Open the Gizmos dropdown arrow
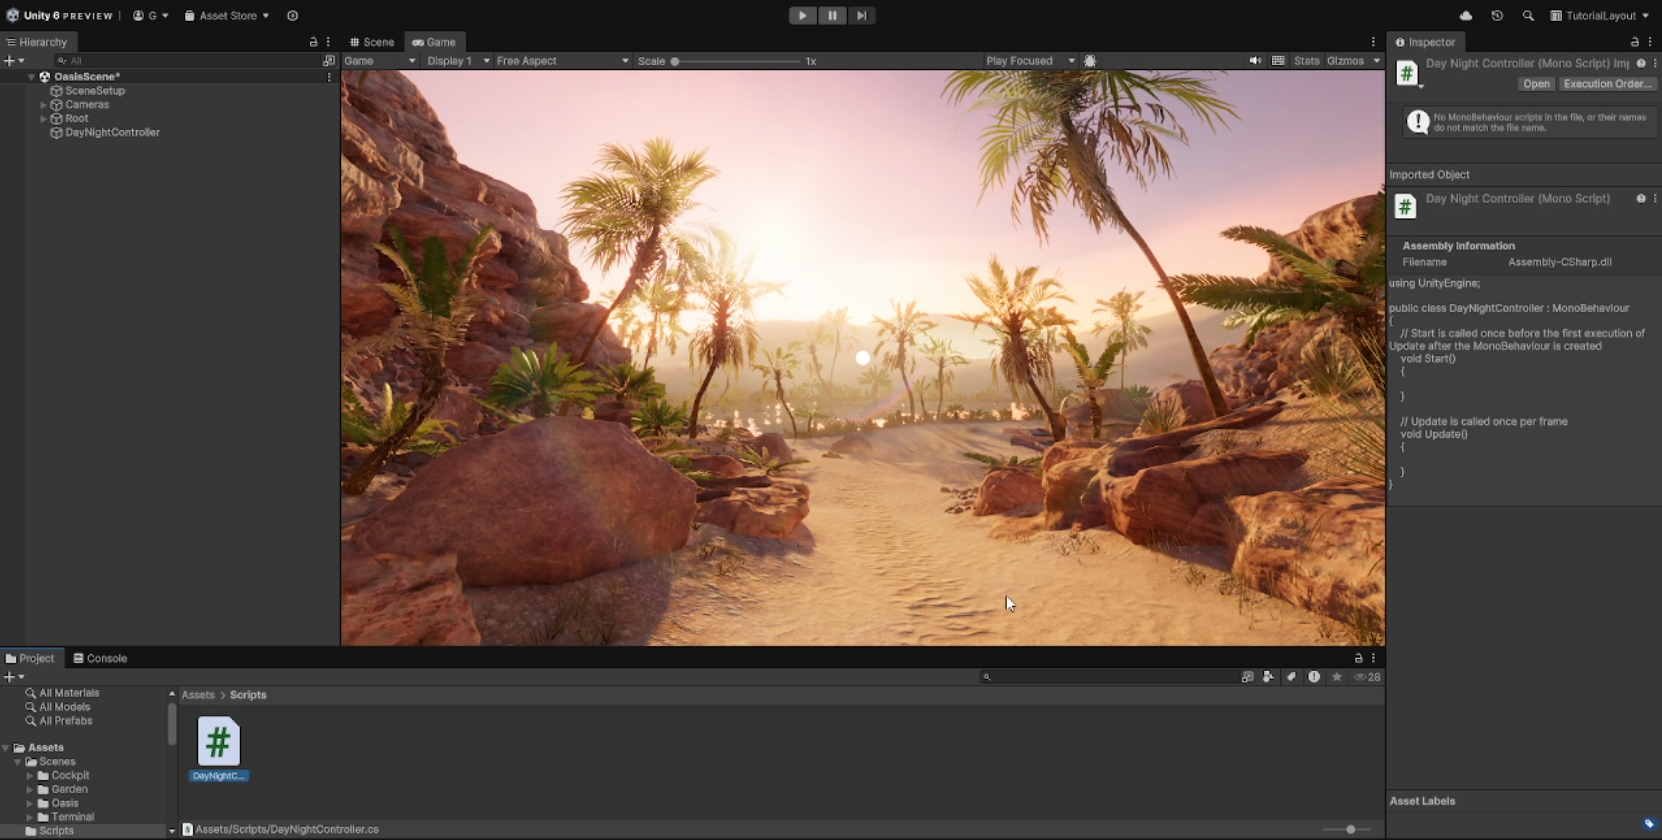Screen dimensions: 1662x840 point(1376,61)
